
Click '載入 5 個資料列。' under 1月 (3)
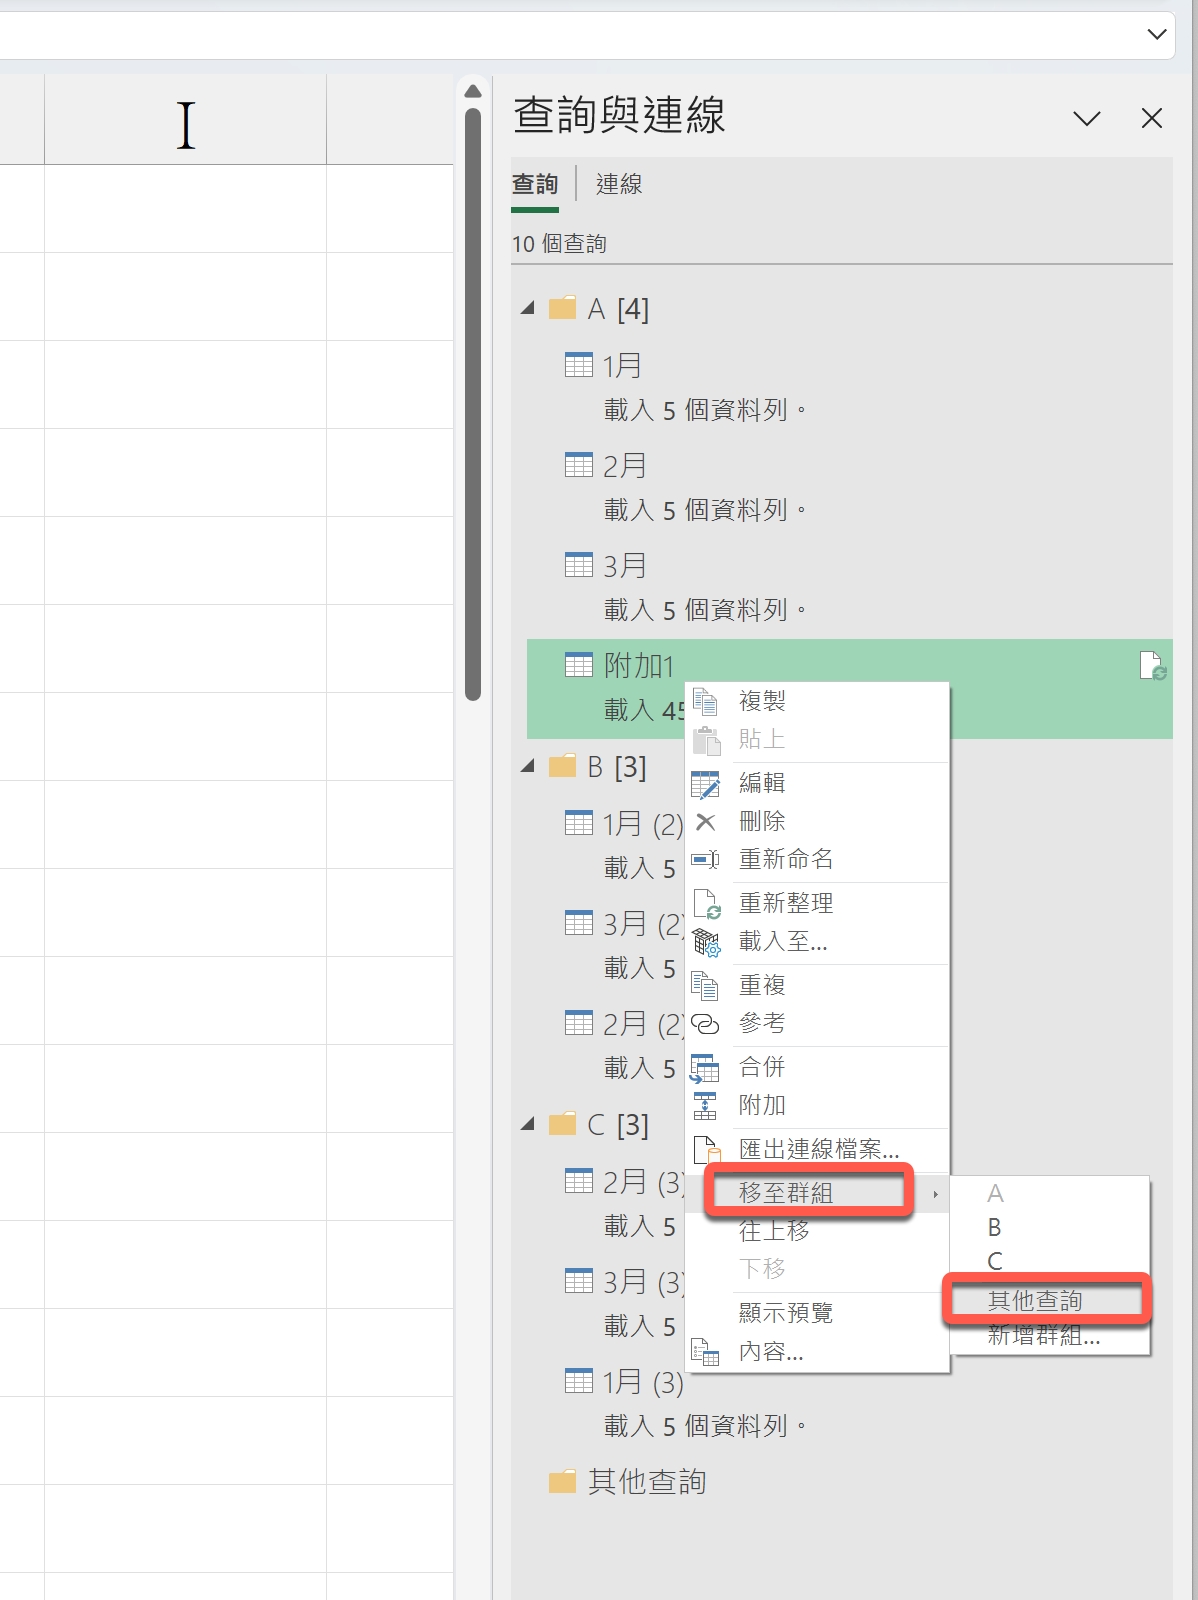point(706,1426)
